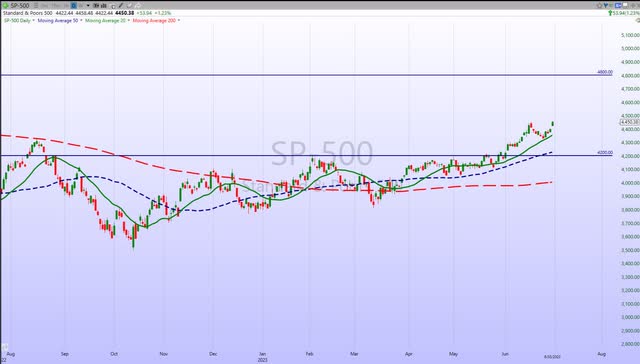
Task: Open the Moving Average 50 legend dropdown
Action: coord(81,20)
